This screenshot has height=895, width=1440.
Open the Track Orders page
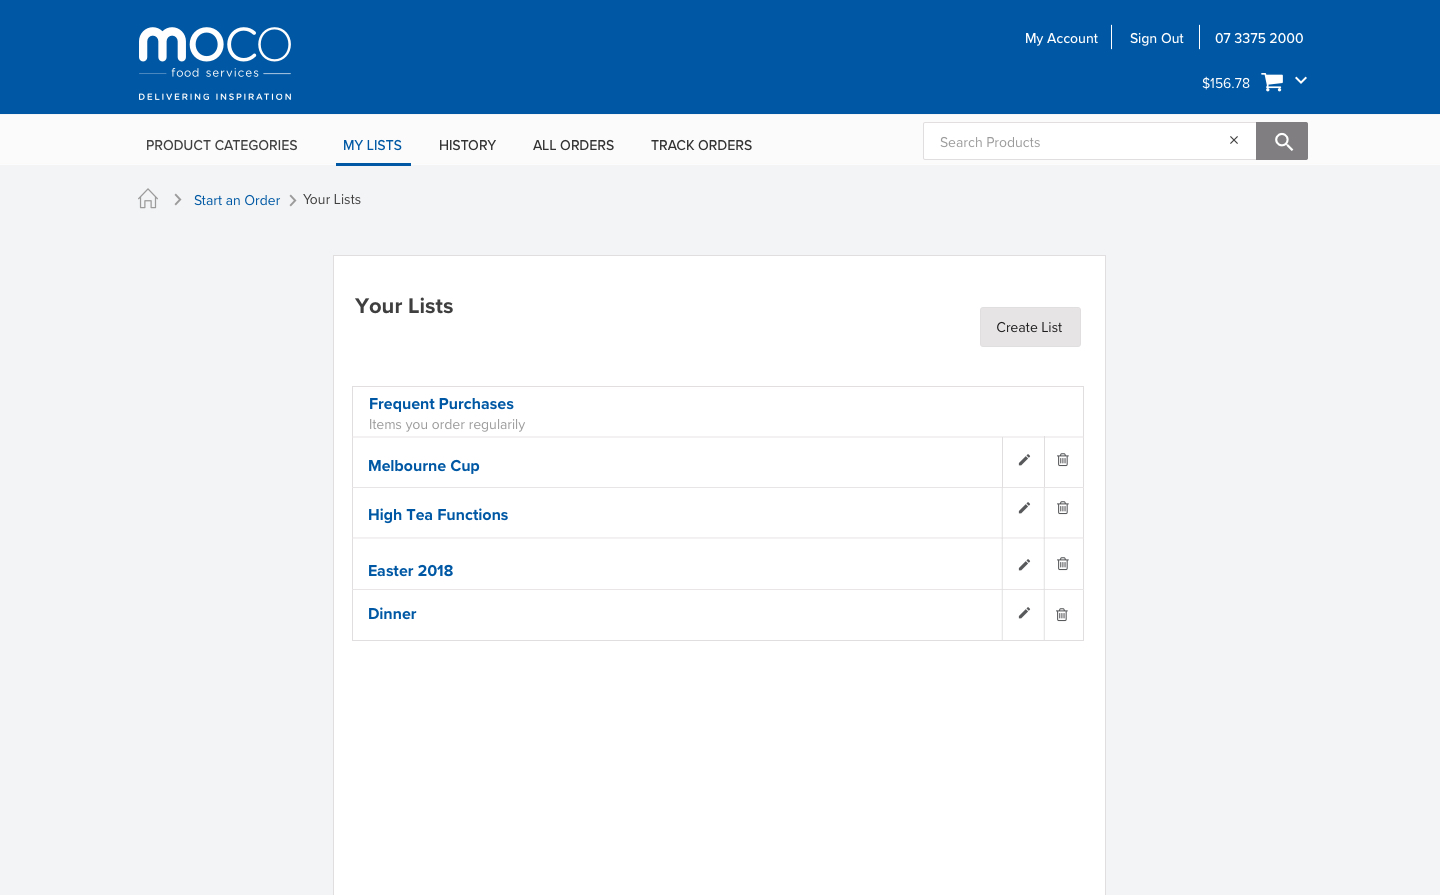[x=701, y=145]
